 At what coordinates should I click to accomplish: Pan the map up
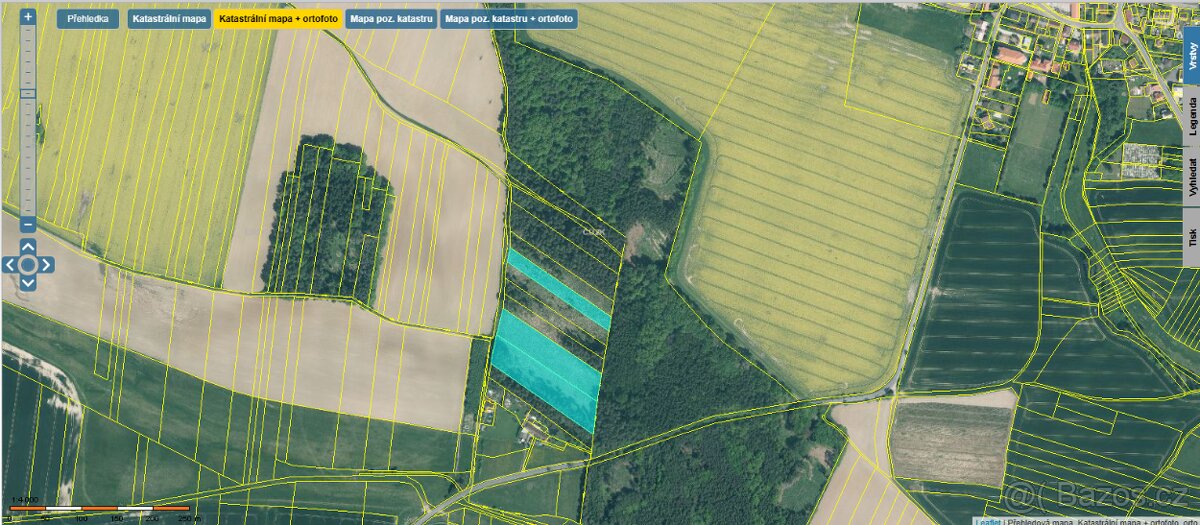pos(28,246)
